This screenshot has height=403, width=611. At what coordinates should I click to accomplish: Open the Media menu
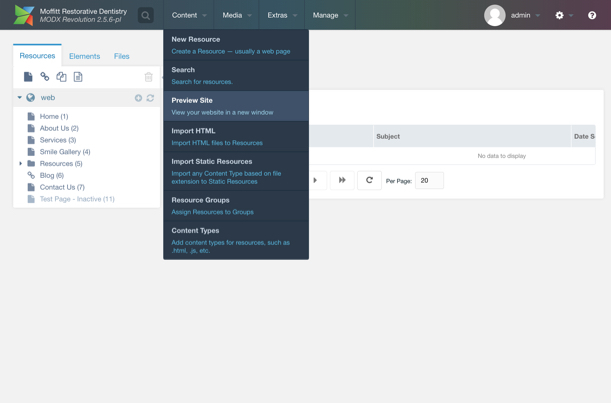point(237,15)
